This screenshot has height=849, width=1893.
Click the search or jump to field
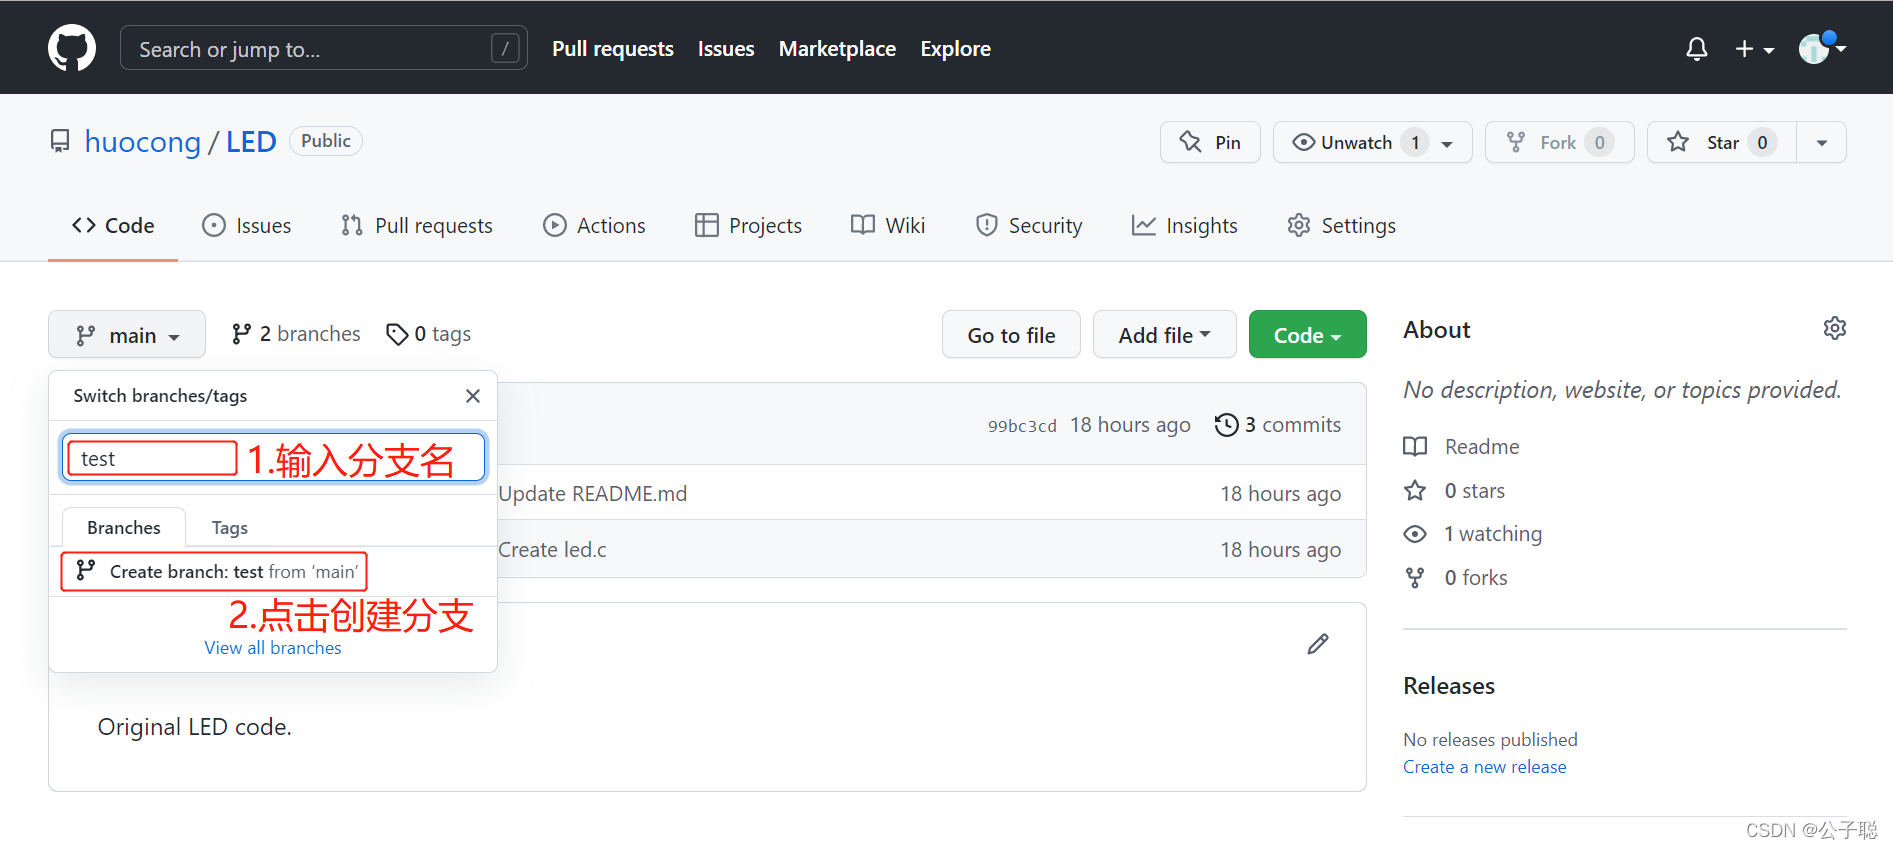tap(323, 48)
